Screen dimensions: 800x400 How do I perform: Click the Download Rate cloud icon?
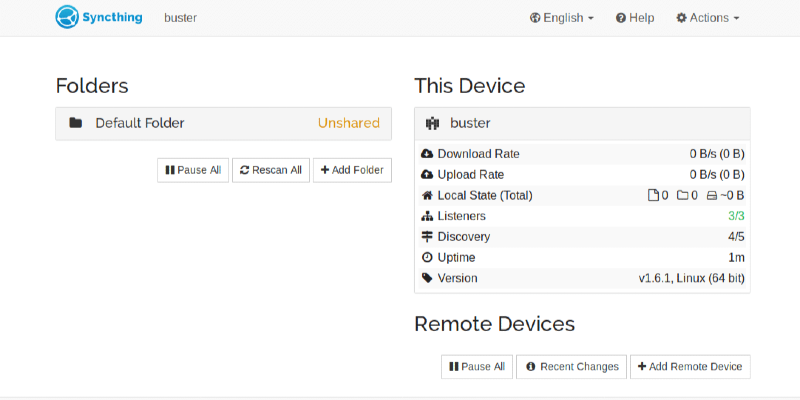[428, 154]
